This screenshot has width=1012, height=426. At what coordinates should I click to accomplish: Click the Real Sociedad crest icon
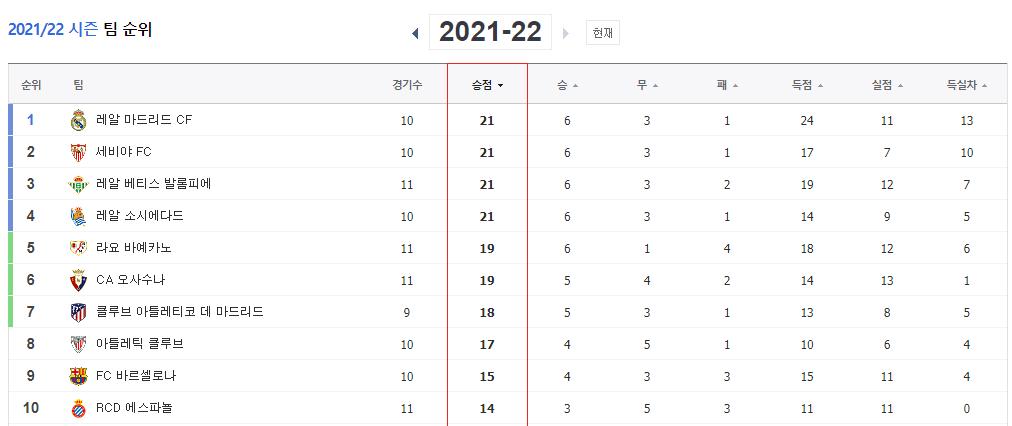(78, 216)
